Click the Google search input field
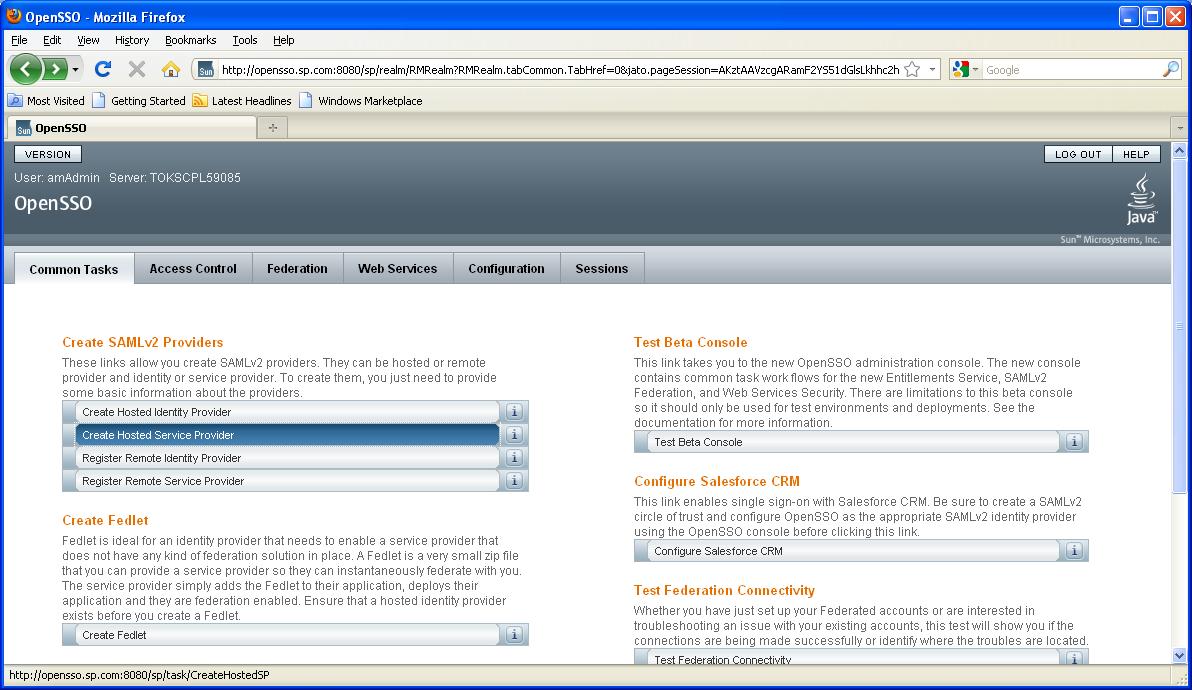The image size is (1192, 690). tap(1072, 70)
